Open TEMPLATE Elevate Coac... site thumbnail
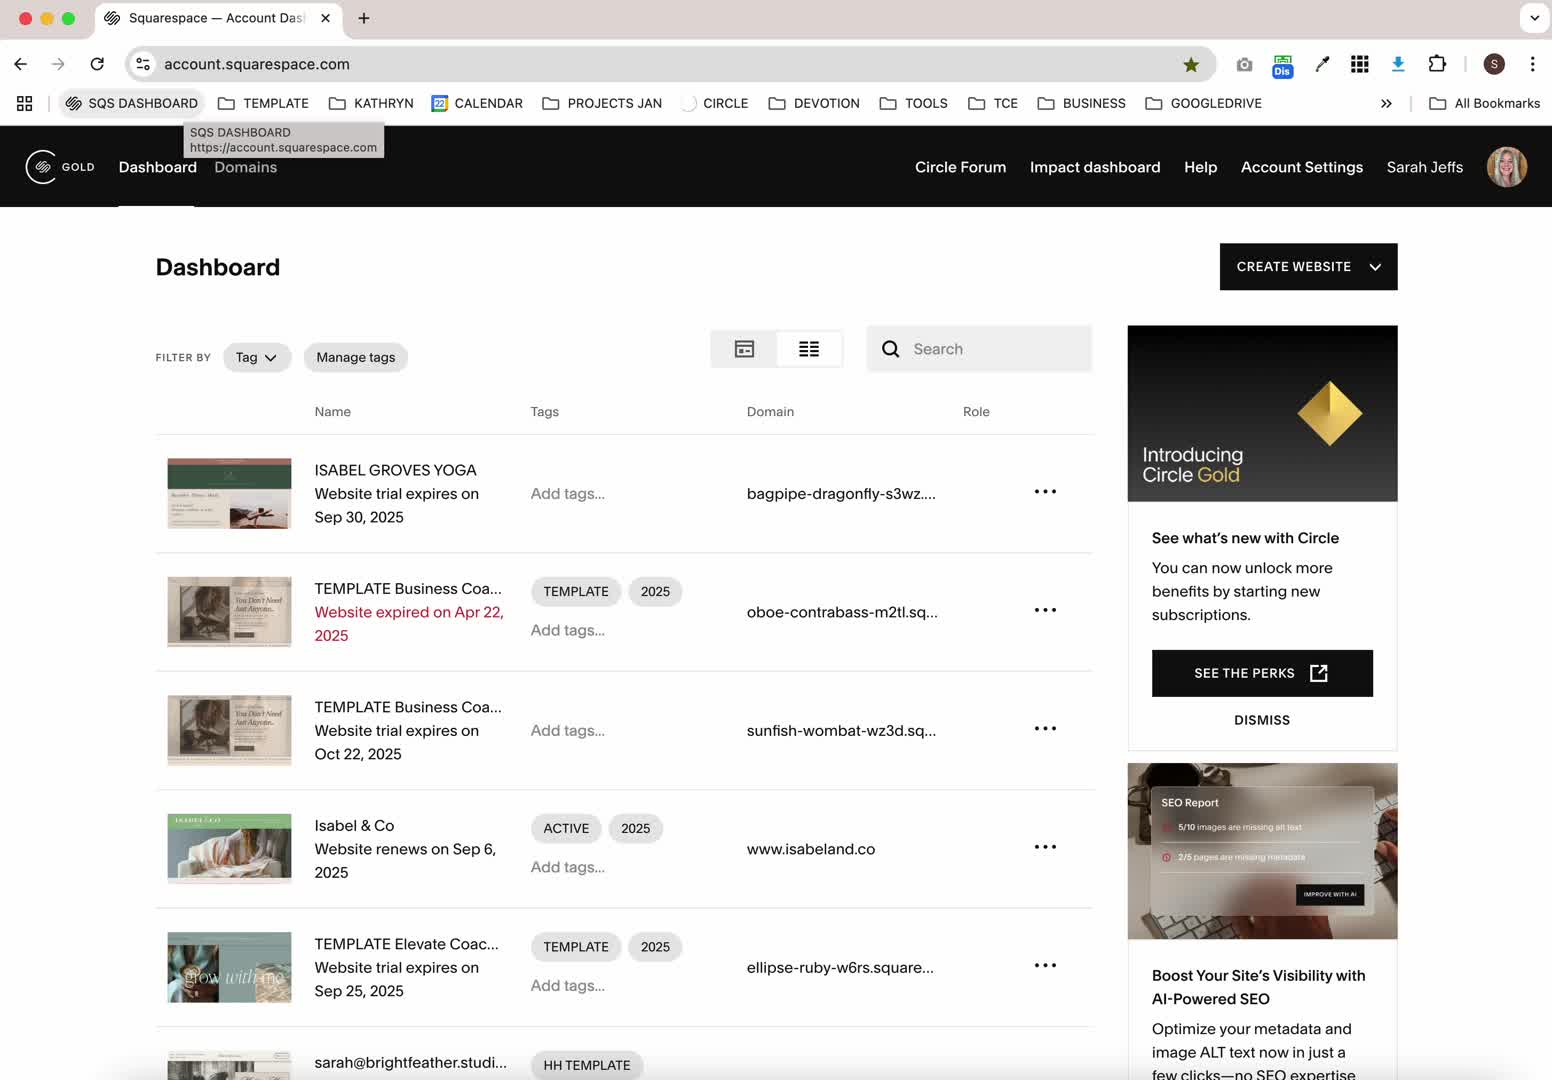 [x=229, y=967]
